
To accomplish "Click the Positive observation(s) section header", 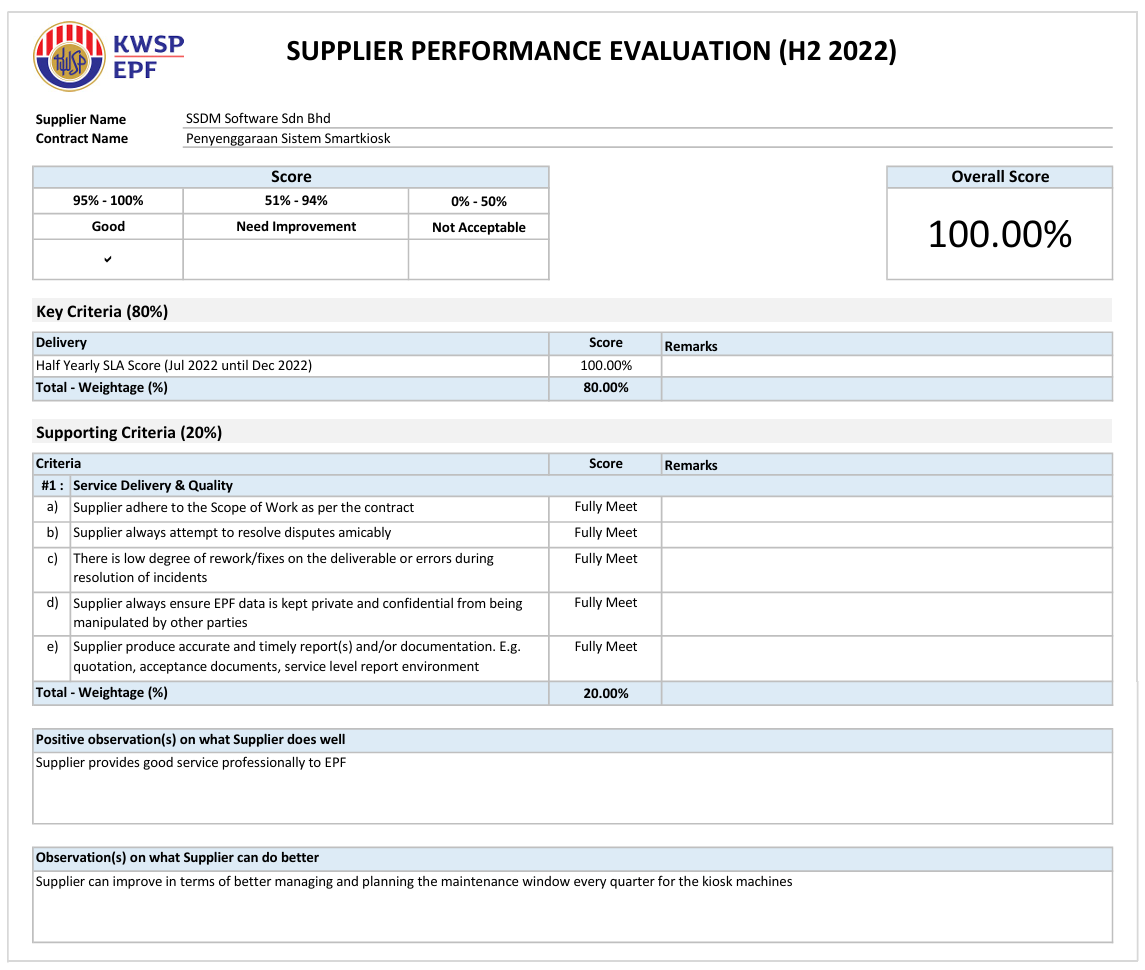I will click(x=572, y=740).
